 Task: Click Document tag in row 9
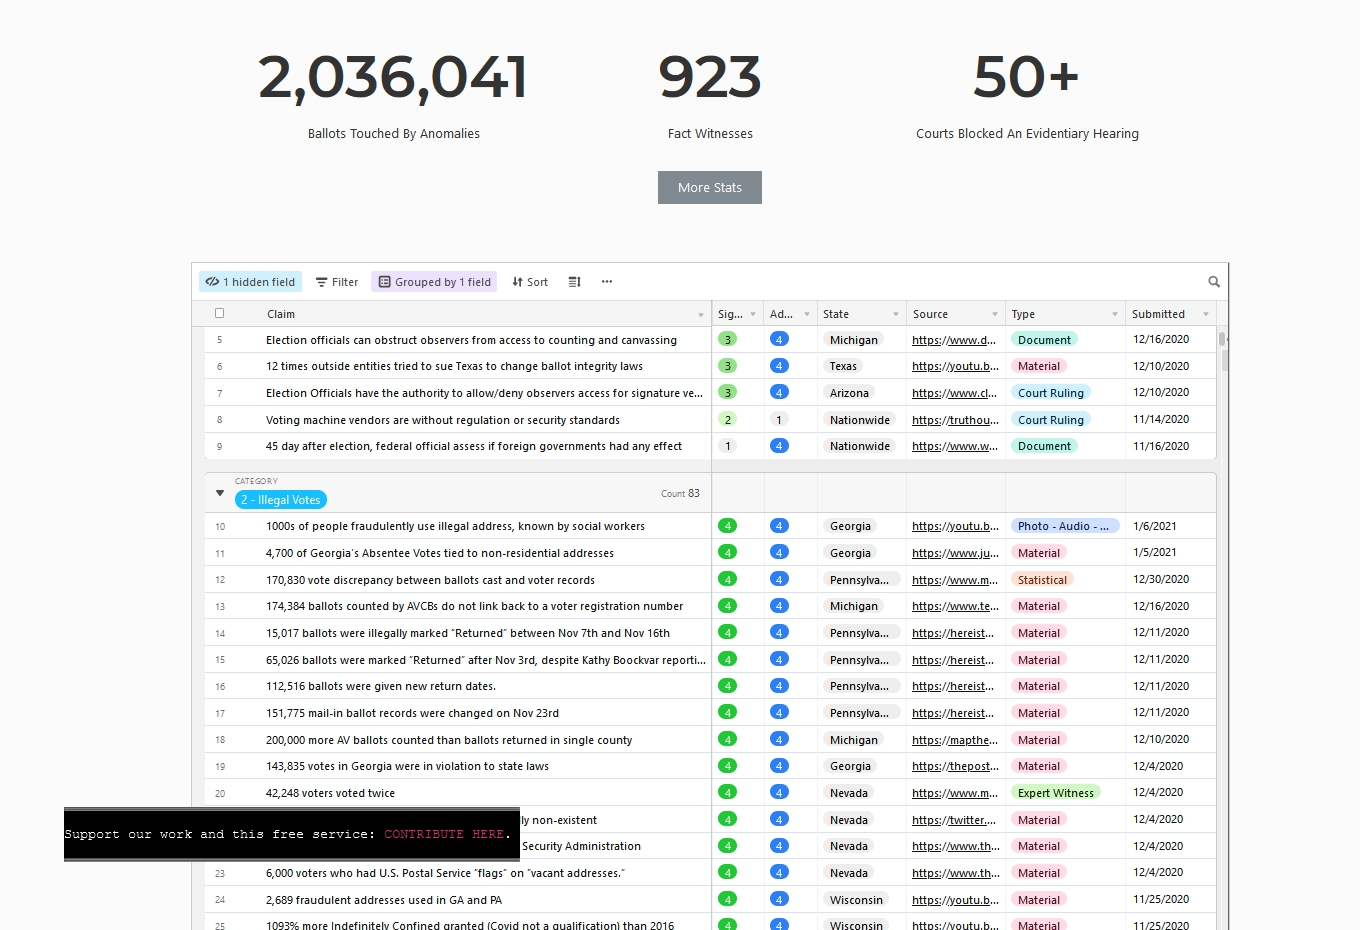click(1044, 446)
